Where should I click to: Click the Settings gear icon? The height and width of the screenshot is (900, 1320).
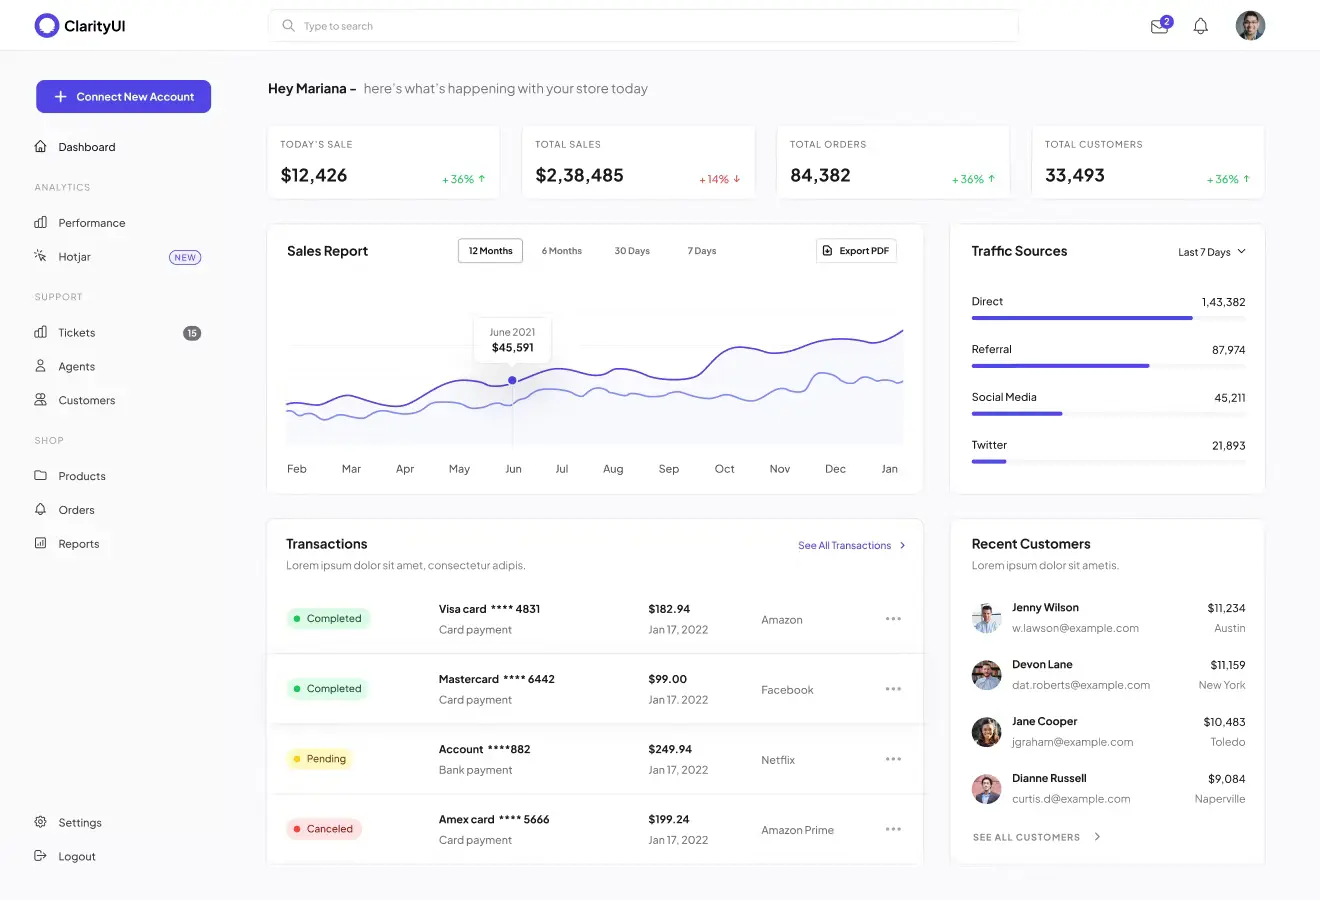tap(40, 822)
